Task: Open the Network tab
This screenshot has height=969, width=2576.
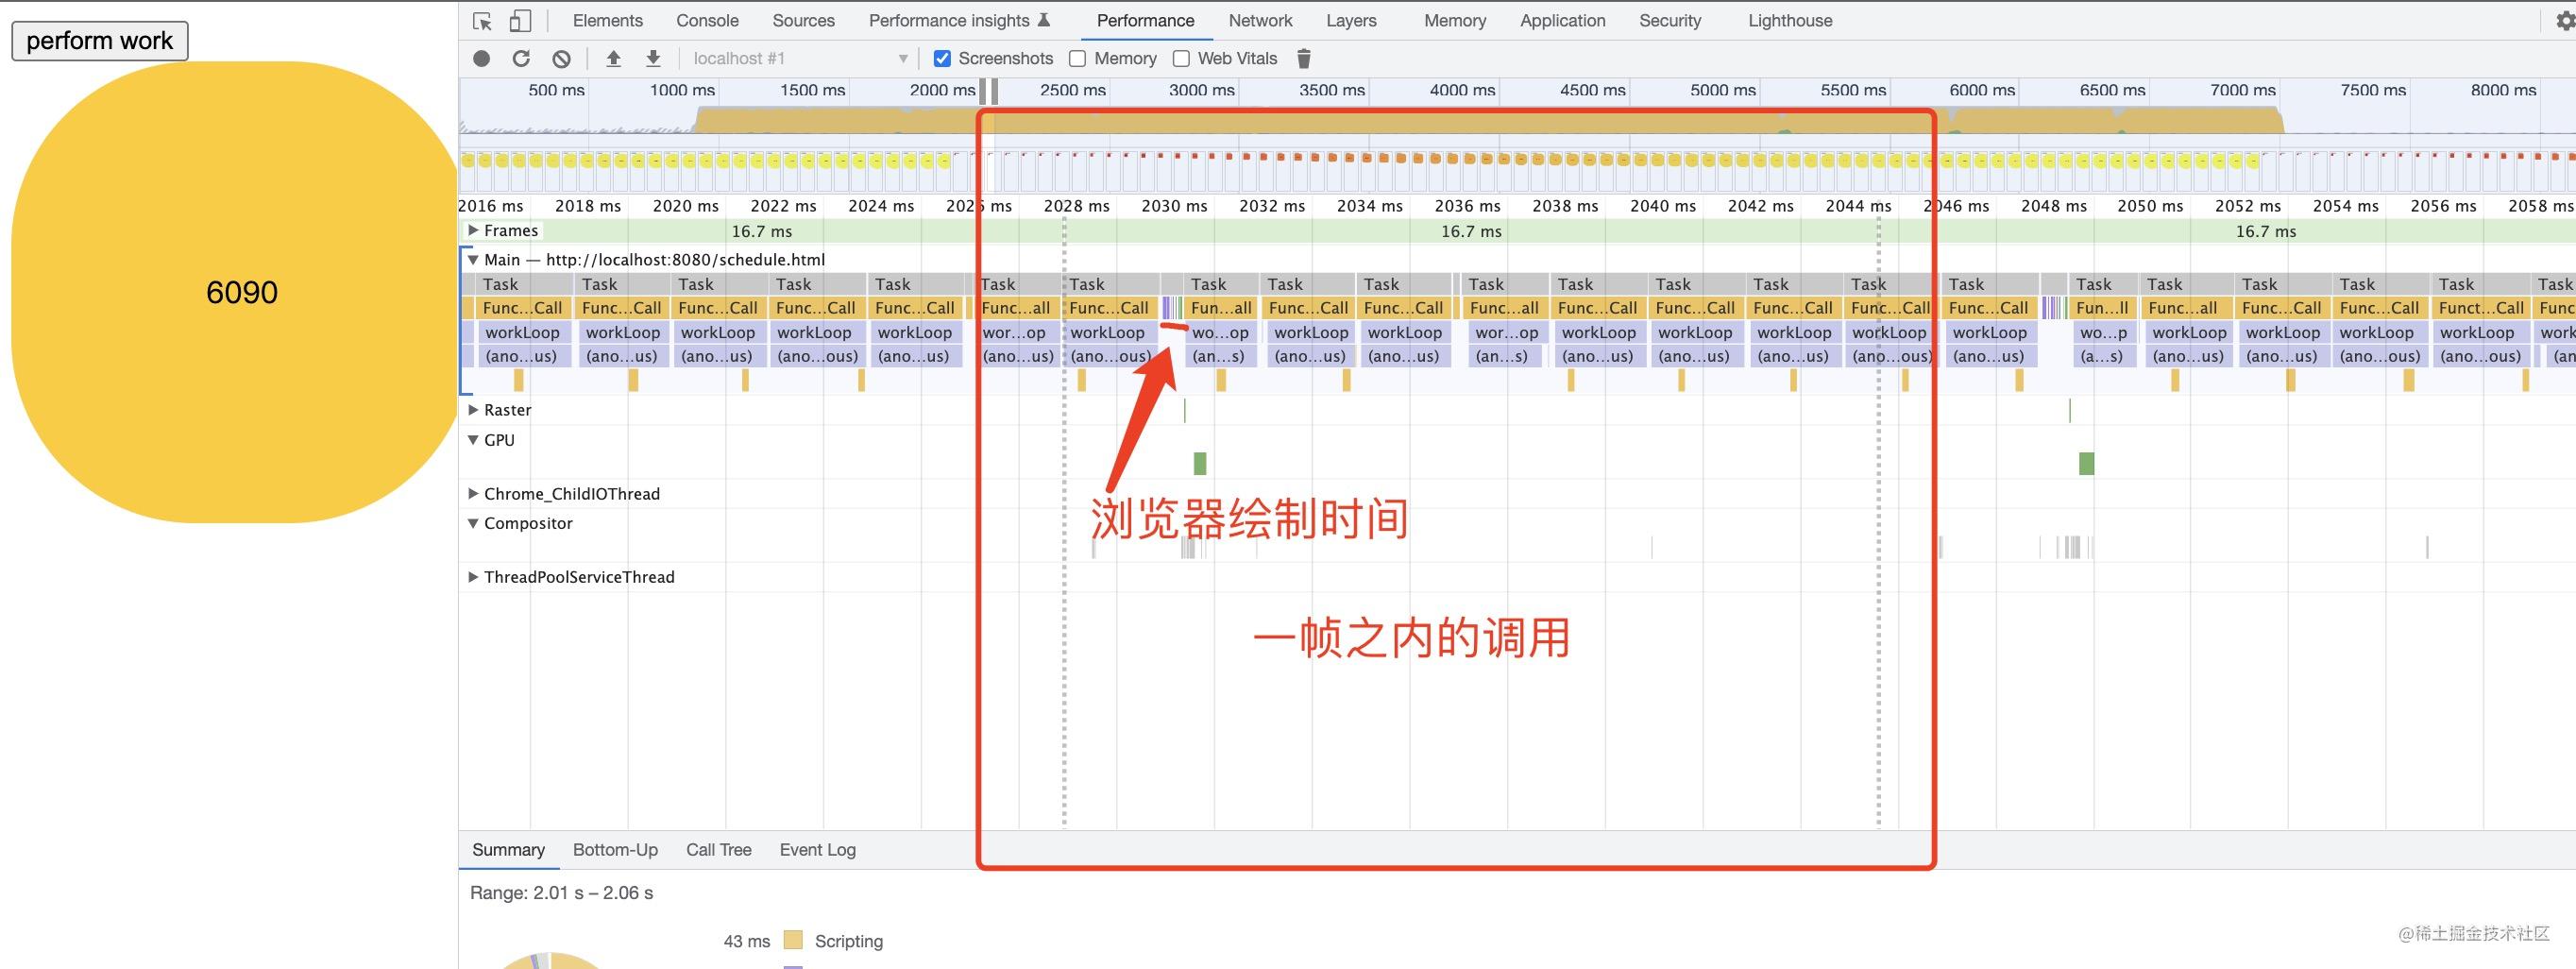Action: tap(1260, 21)
